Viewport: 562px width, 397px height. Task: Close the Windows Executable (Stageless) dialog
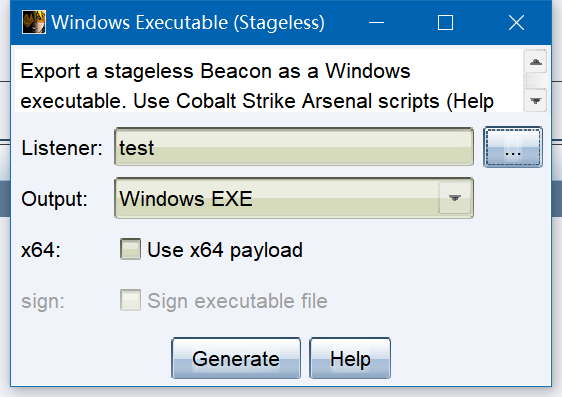tap(516, 23)
